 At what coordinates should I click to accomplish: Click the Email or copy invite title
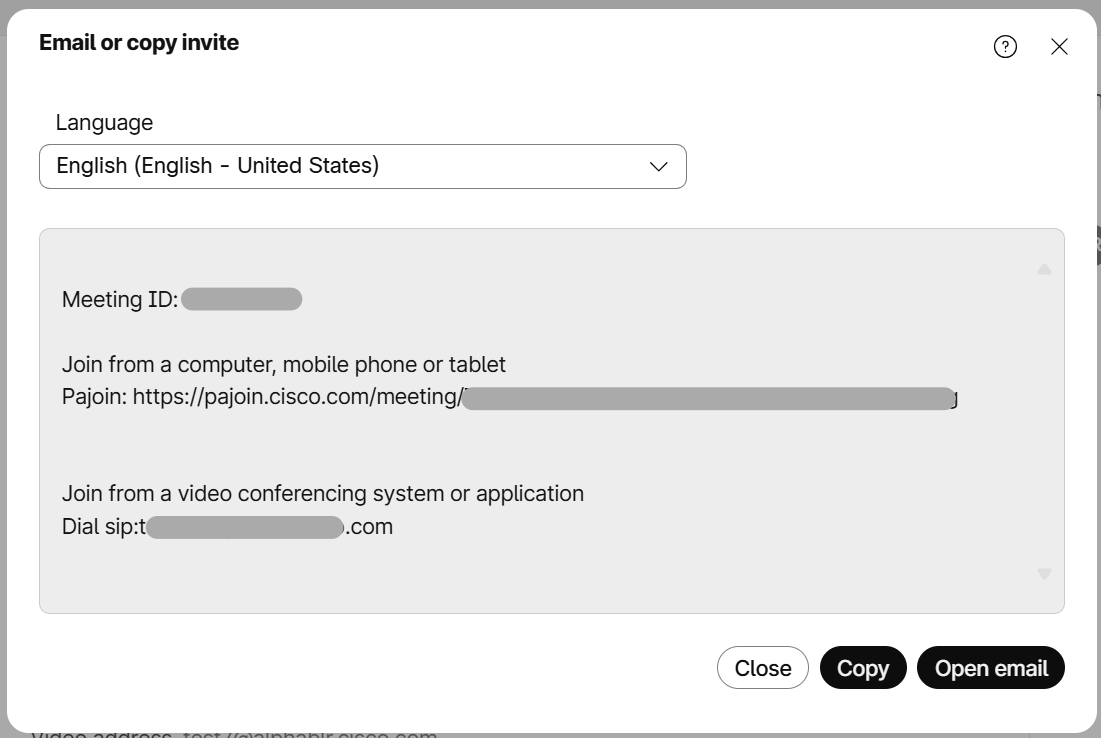[137, 42]
